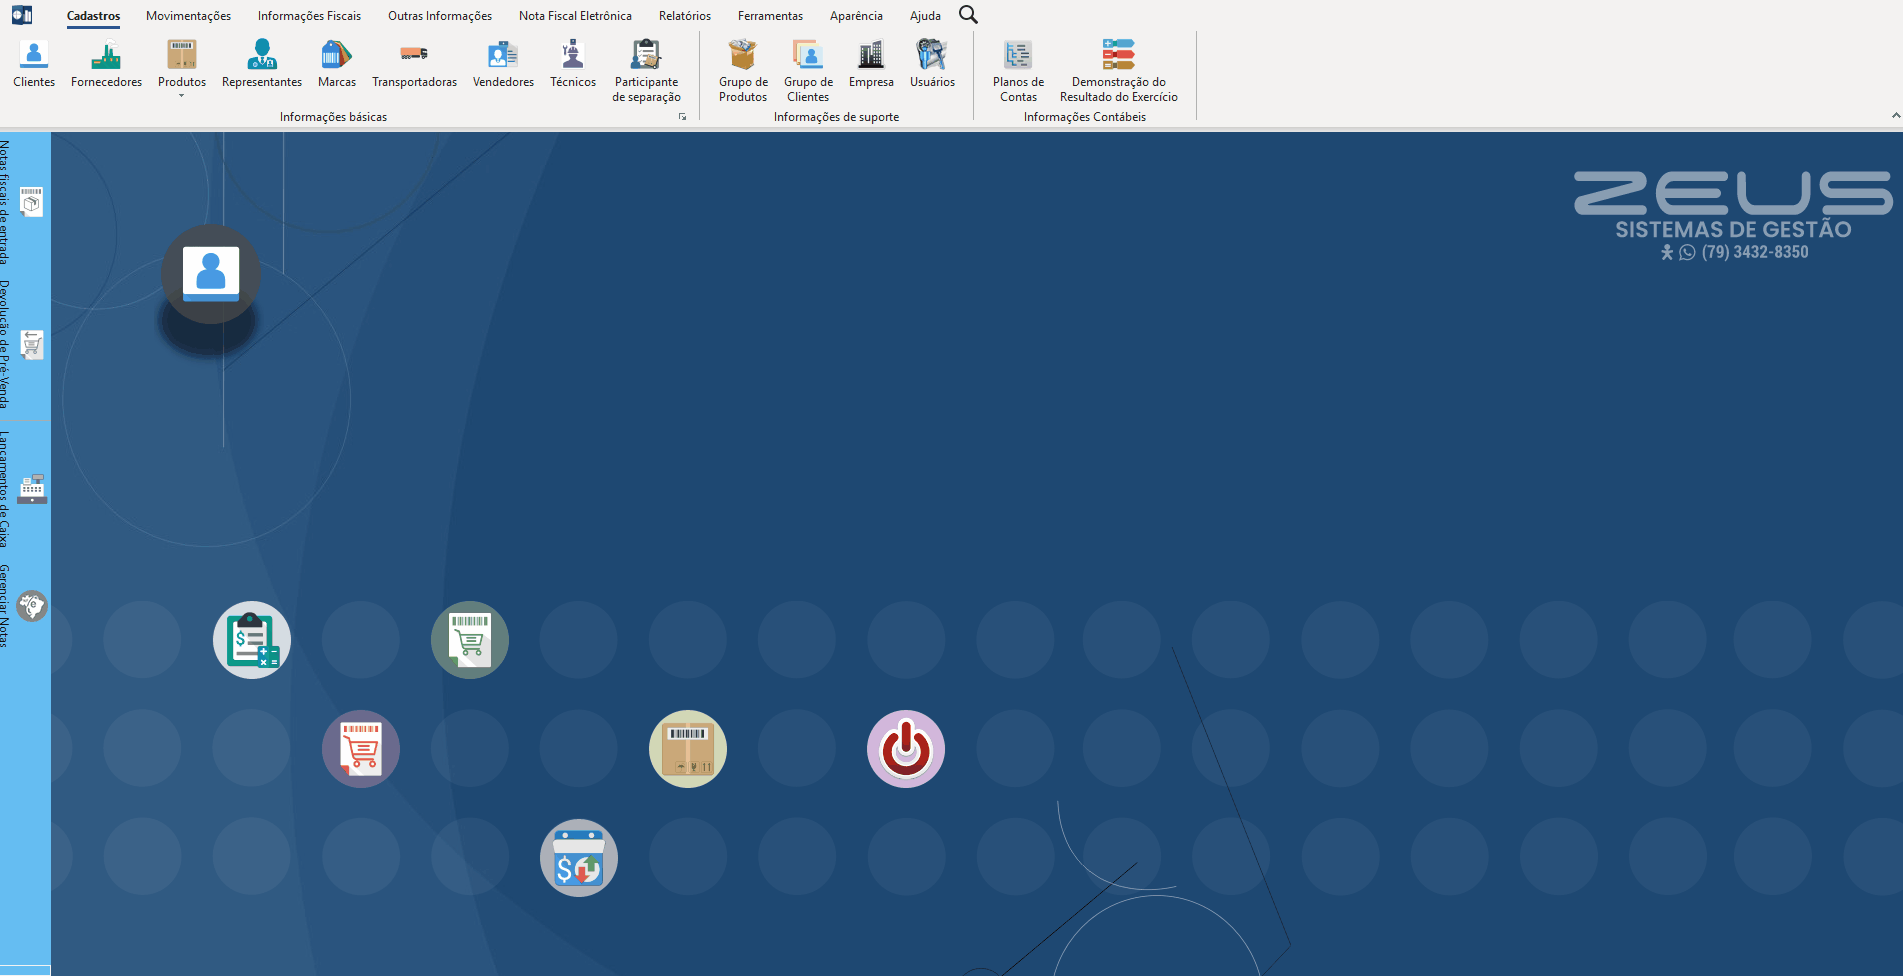
Task: Open the Representantes registration
Action: [x=262, y=64]
